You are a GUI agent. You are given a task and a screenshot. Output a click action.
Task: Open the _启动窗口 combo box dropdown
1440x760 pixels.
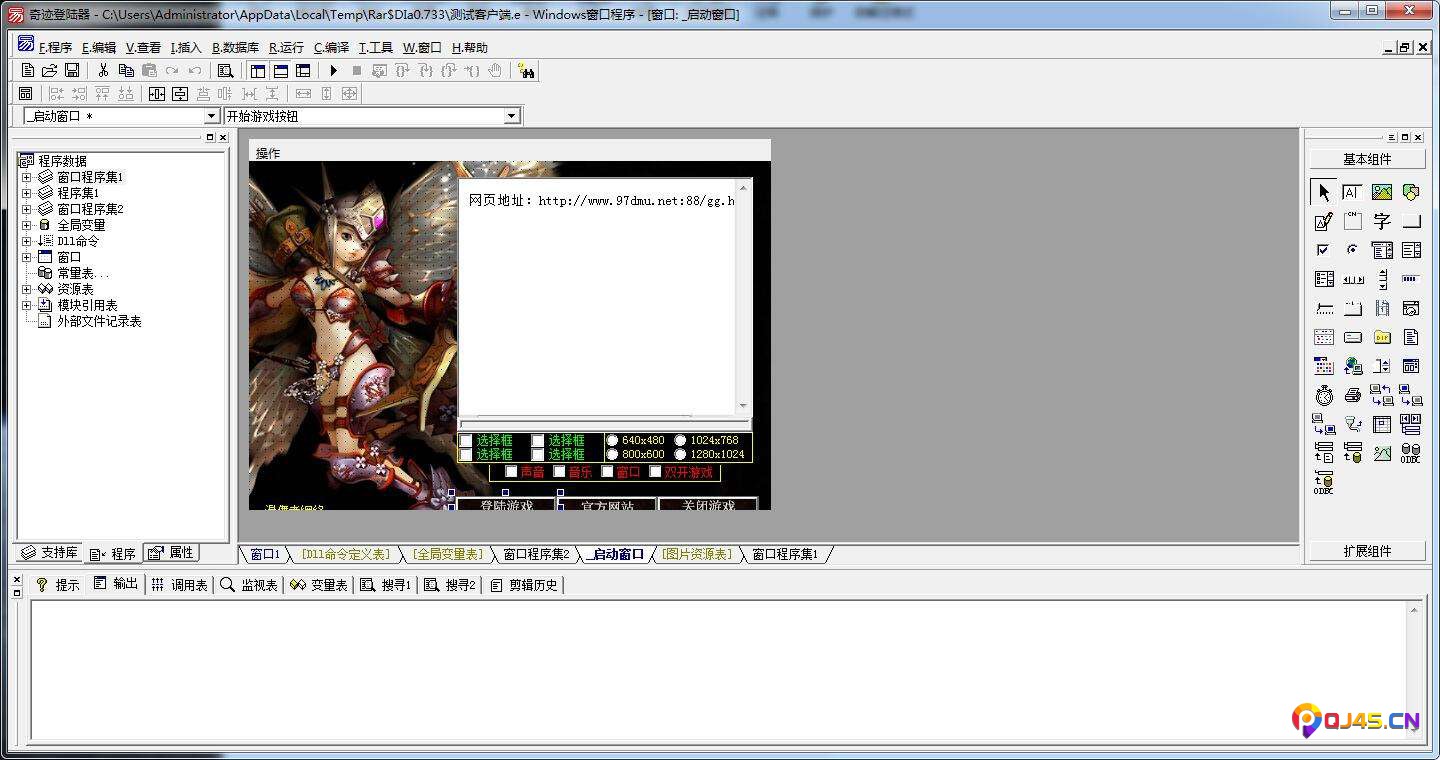[x=211, y=116]
